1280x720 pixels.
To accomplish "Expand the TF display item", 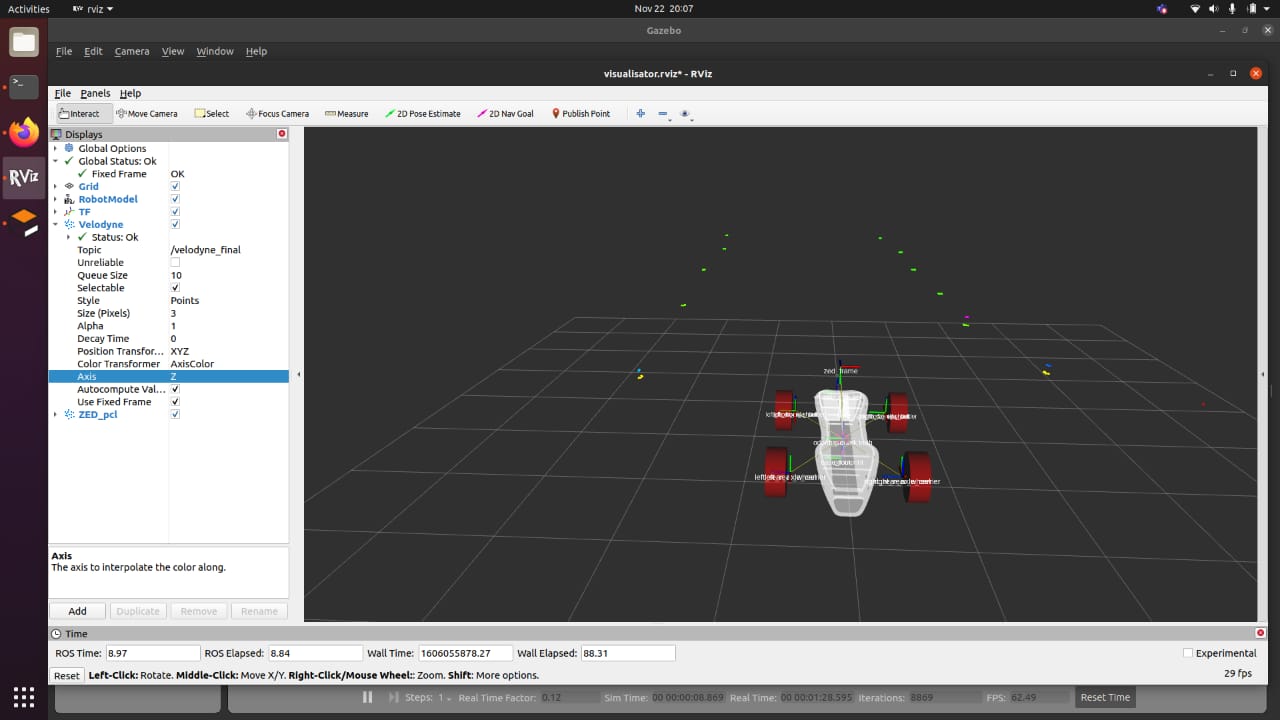I will click(x=56, y=211).
